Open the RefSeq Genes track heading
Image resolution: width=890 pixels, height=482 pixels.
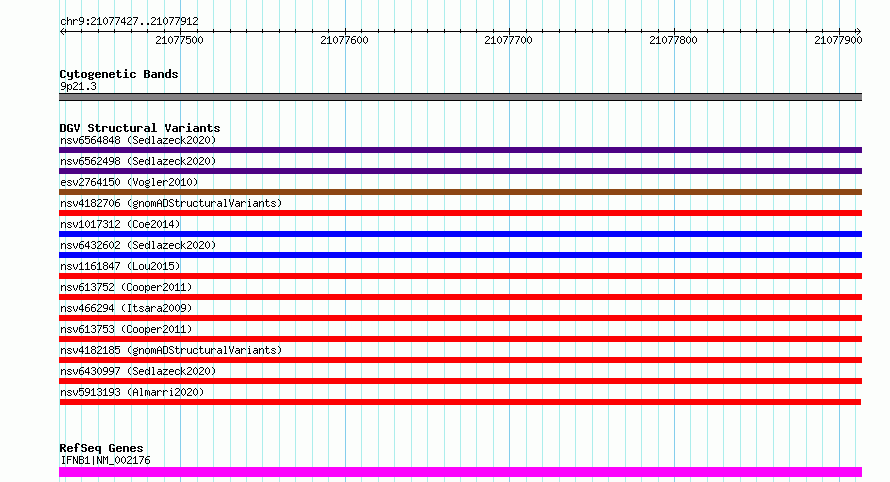click(101, 448)
